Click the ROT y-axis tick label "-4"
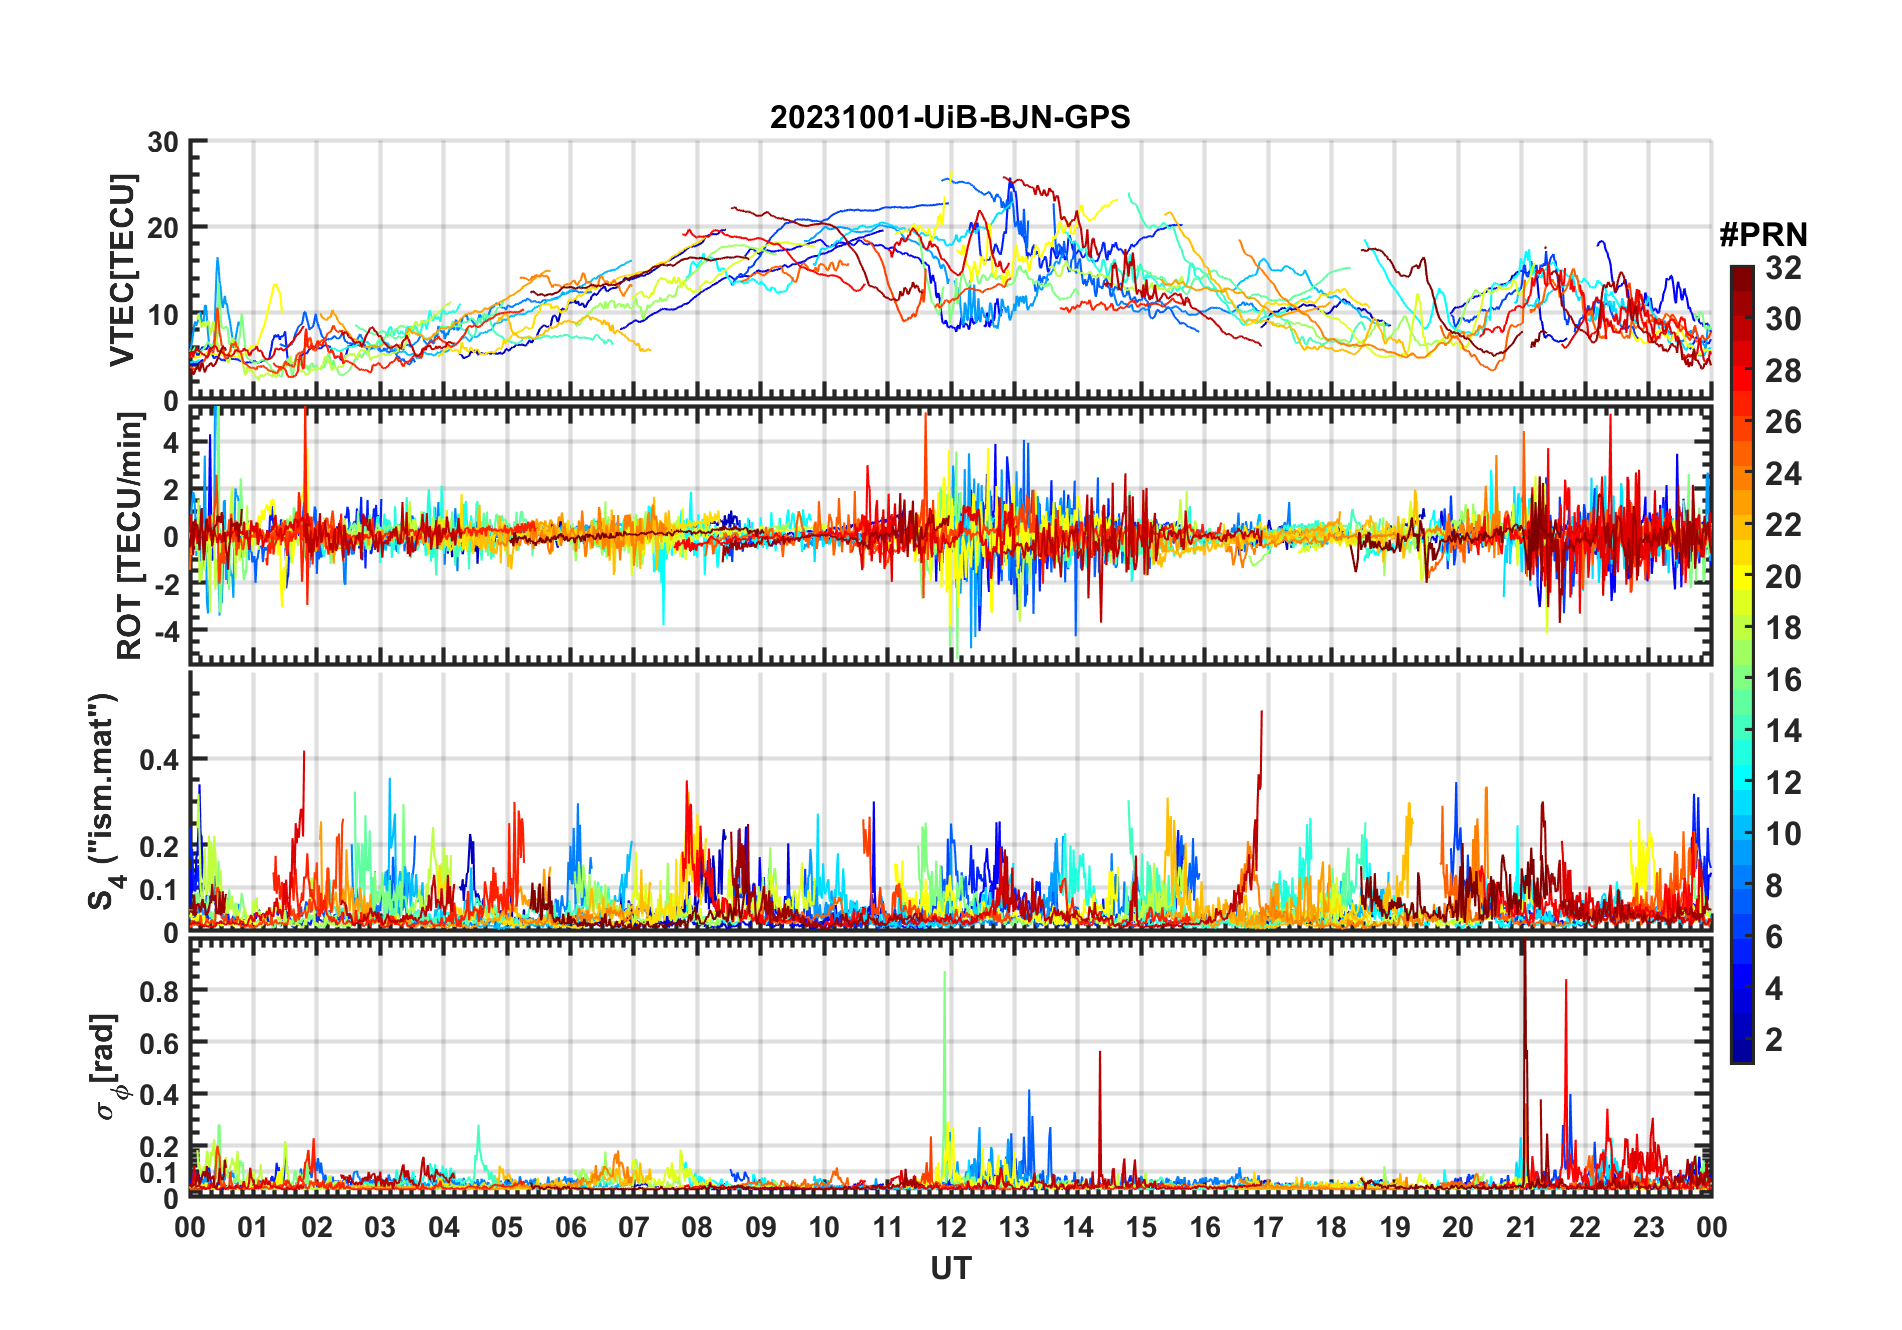The image size is (1902, 1330). tap(165, 632)
